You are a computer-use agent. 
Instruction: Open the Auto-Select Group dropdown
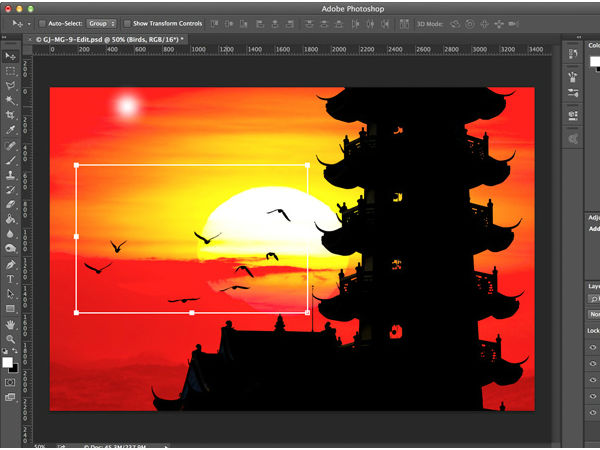99,22
